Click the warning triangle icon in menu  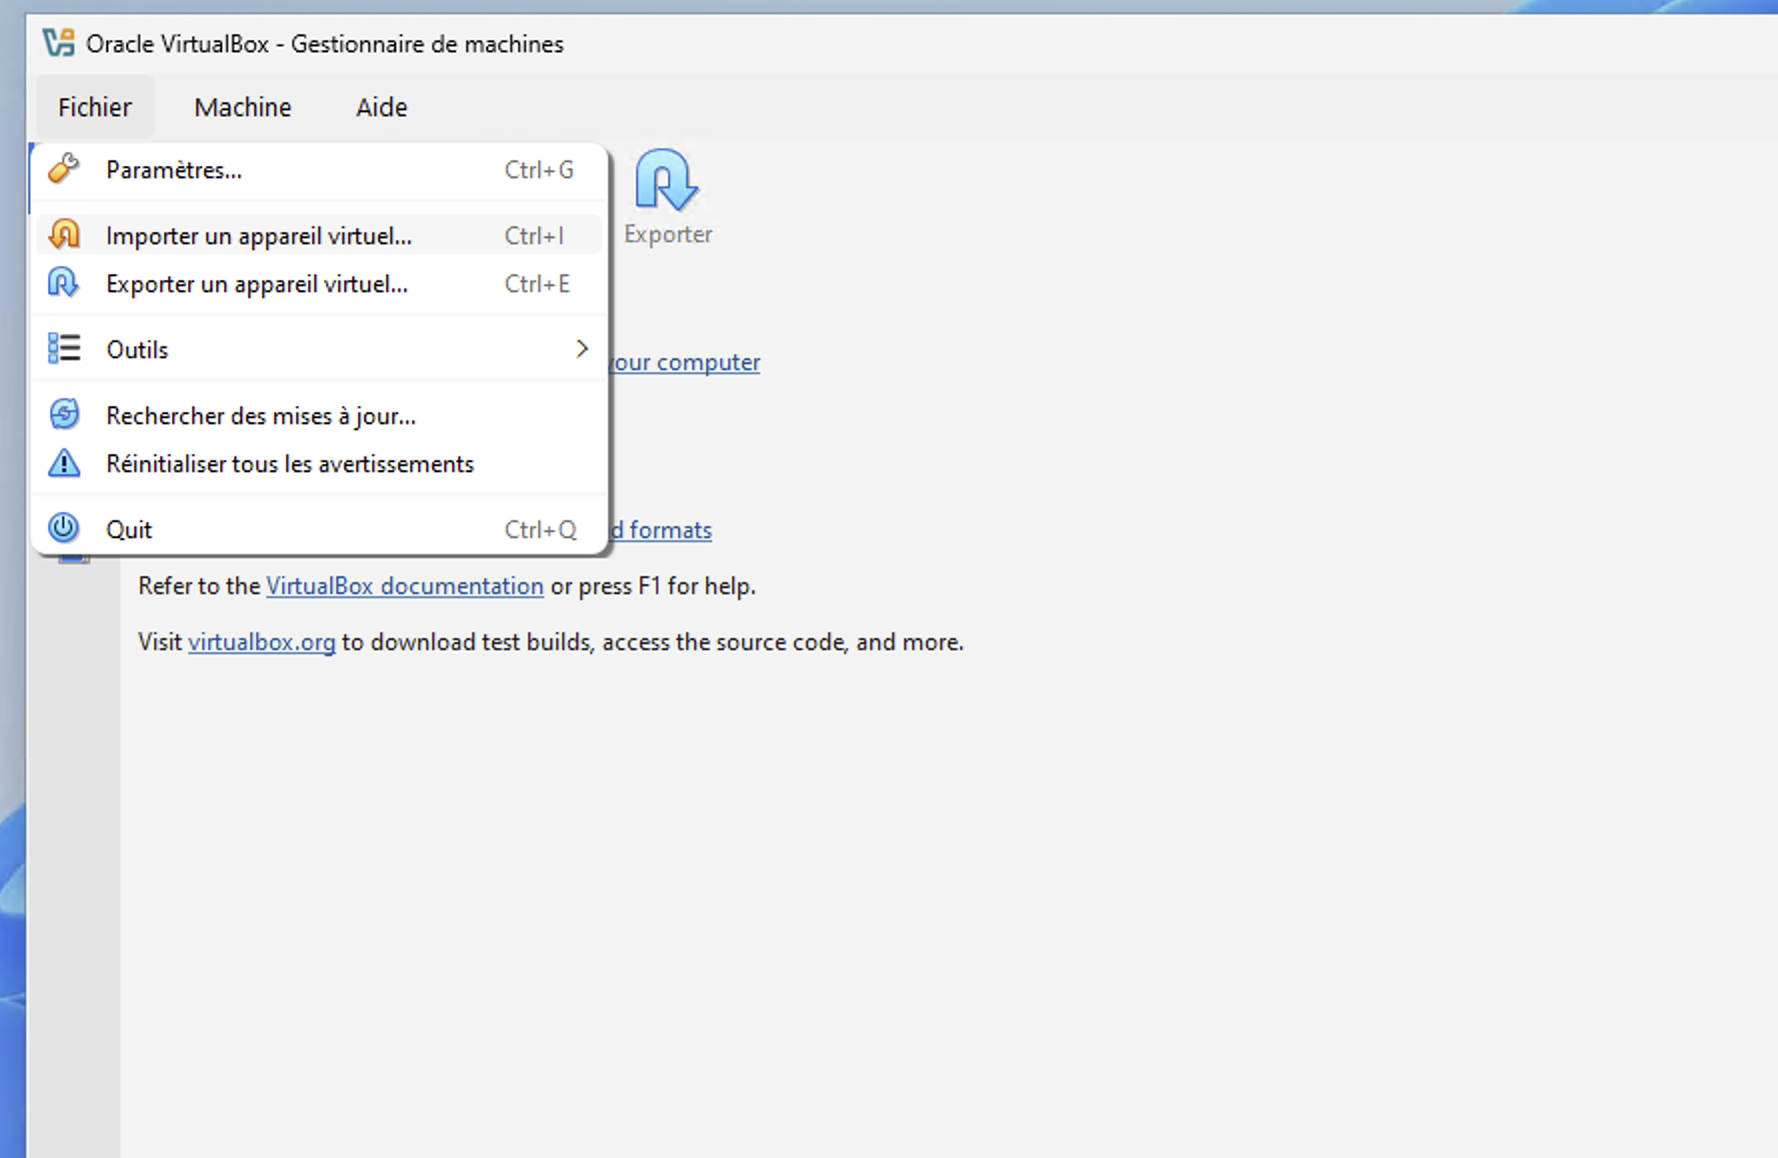(64, 464)
